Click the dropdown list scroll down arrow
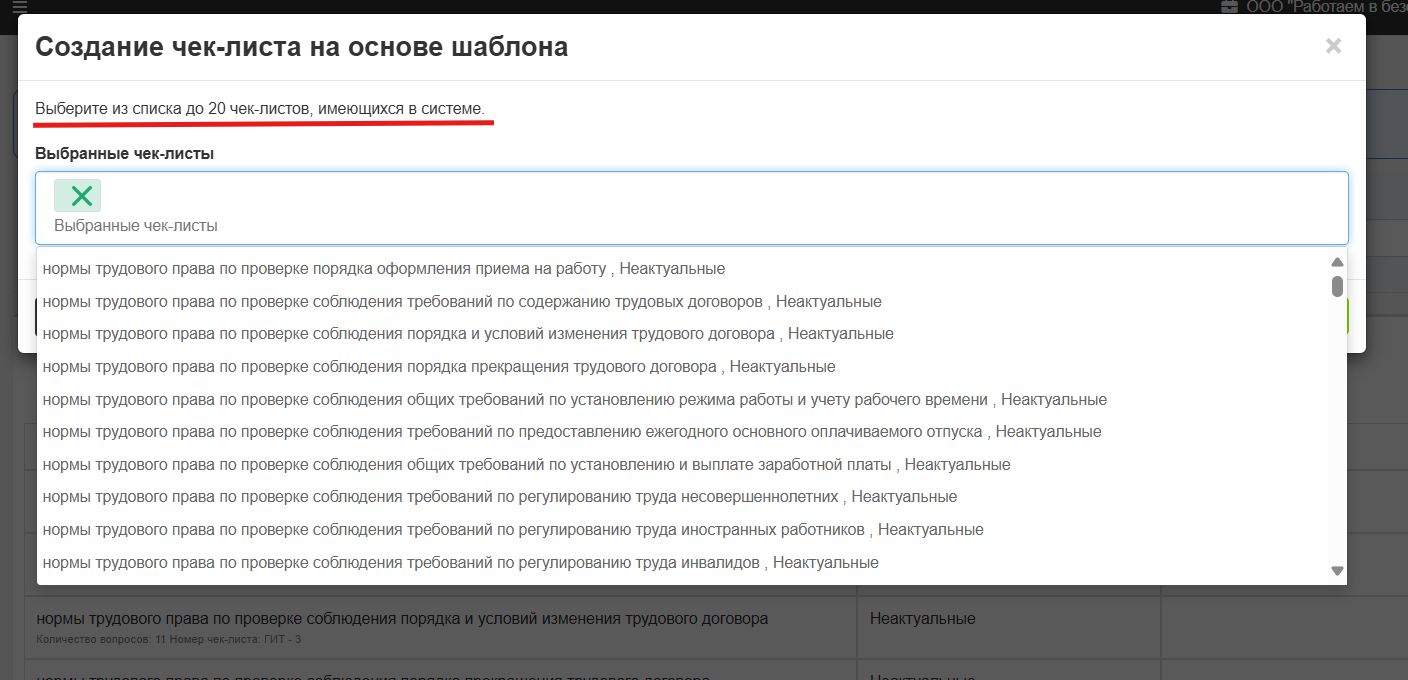This screenshot has width=1408, height=680. (x=1337, y=571)
